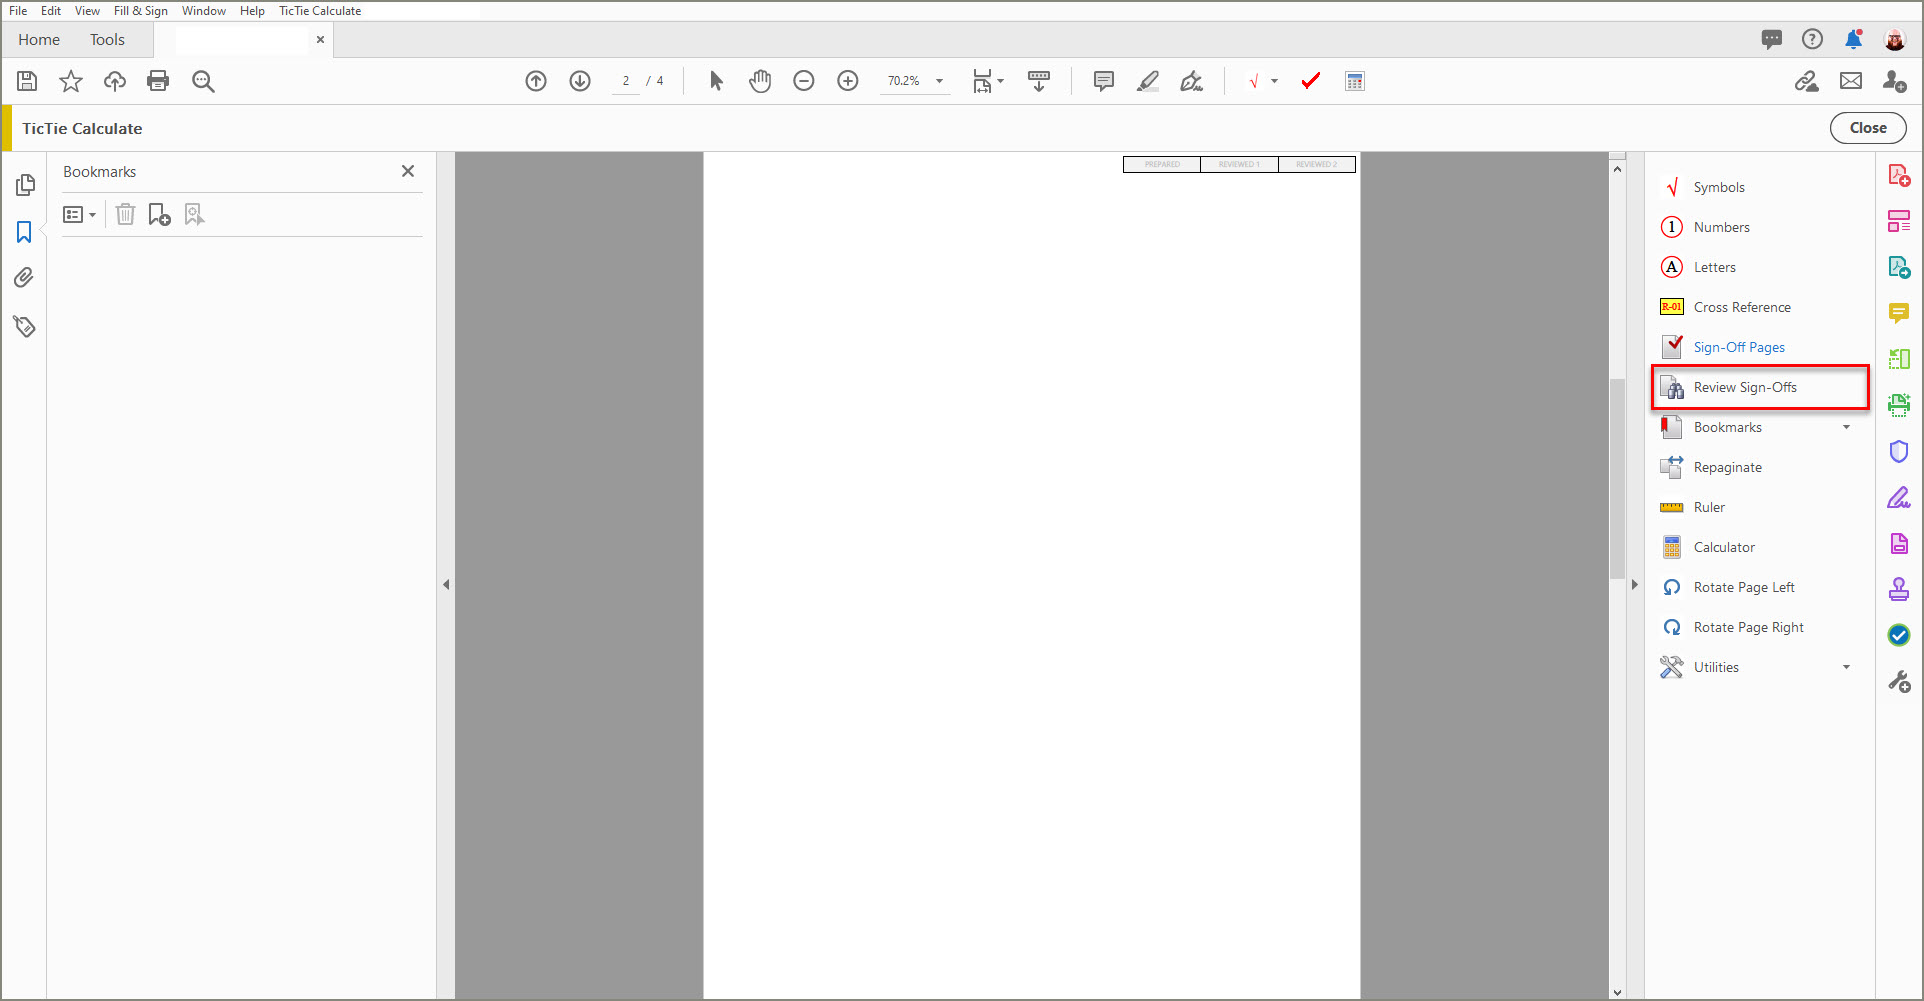Image resolution: width=1924 pixels, height=1001 pixels.
Task: Expand the Bookmarks item in TicTie panel
Action: pyautogui.click(x=1846, y=427)
